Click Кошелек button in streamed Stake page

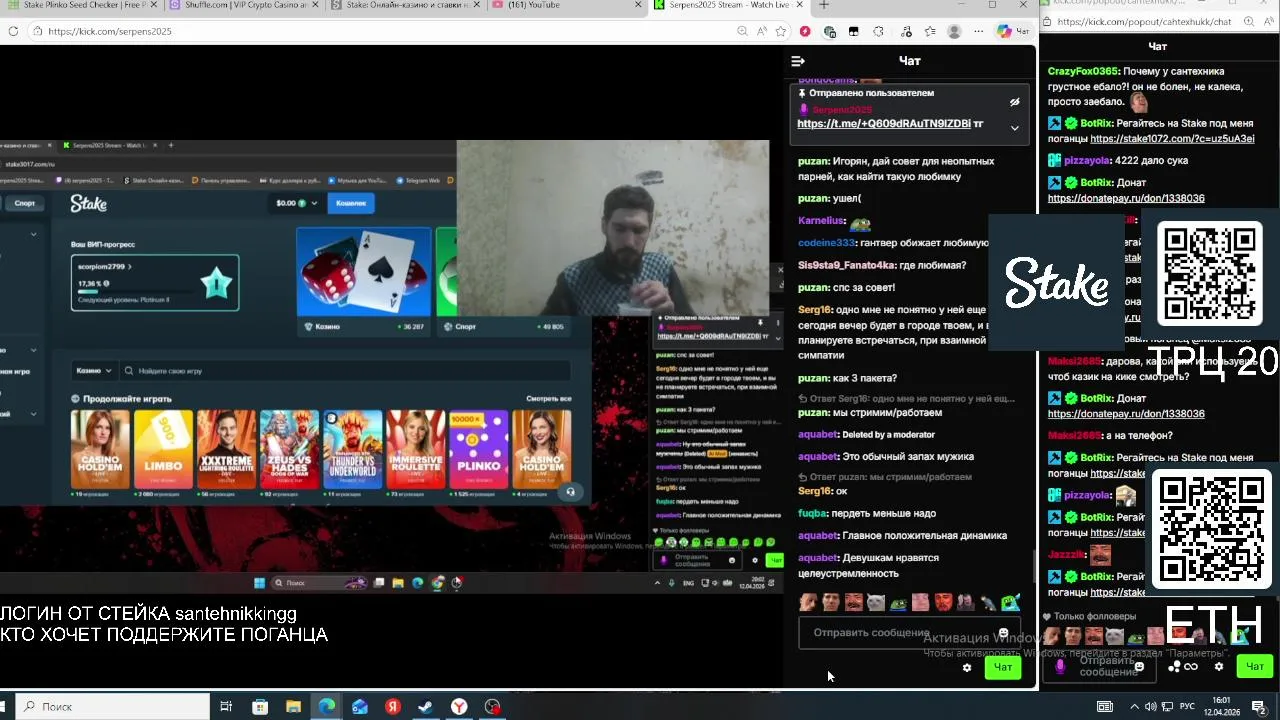point(351,203)
